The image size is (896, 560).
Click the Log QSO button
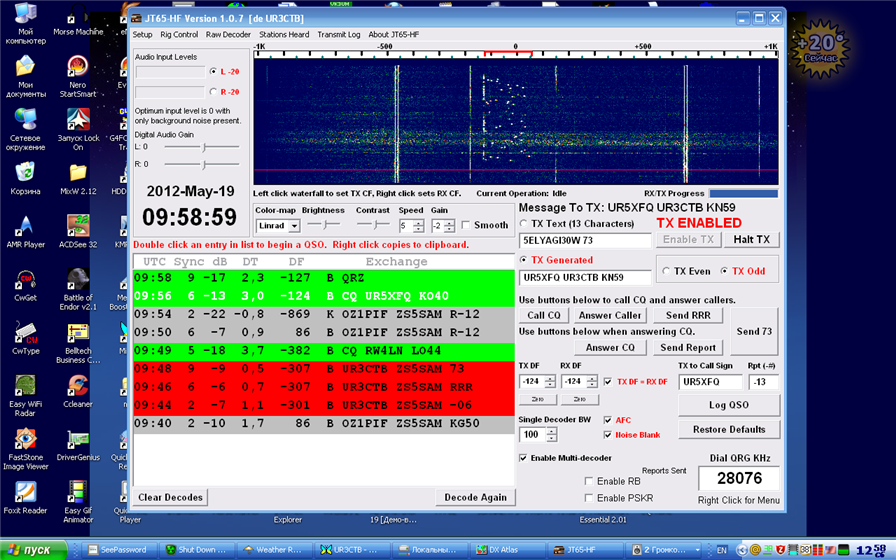point(728,405)
